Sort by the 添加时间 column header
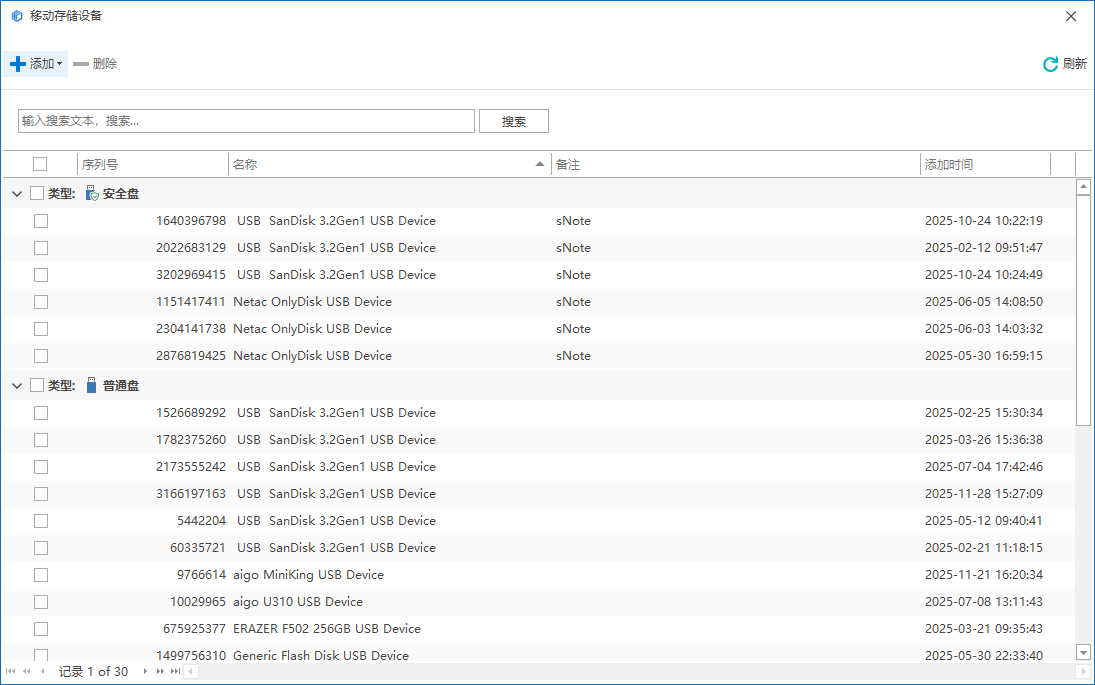 pyautogui.click(x=980, y=164)
